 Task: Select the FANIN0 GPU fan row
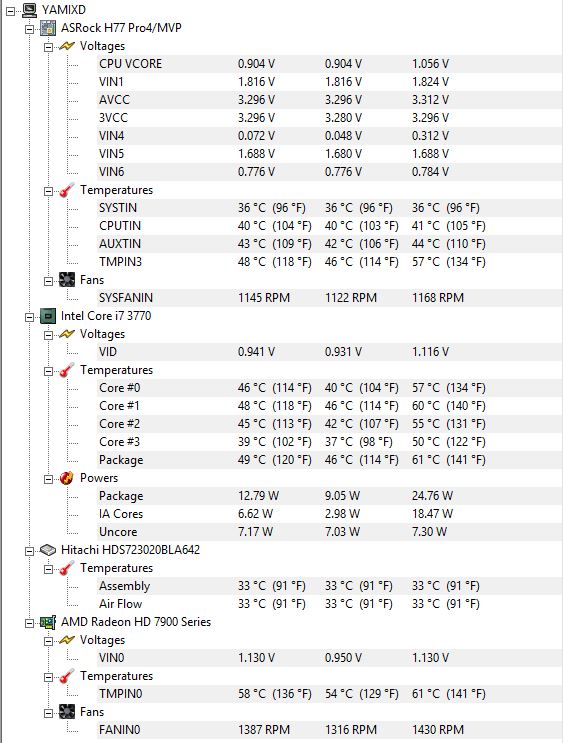point(329,730)
